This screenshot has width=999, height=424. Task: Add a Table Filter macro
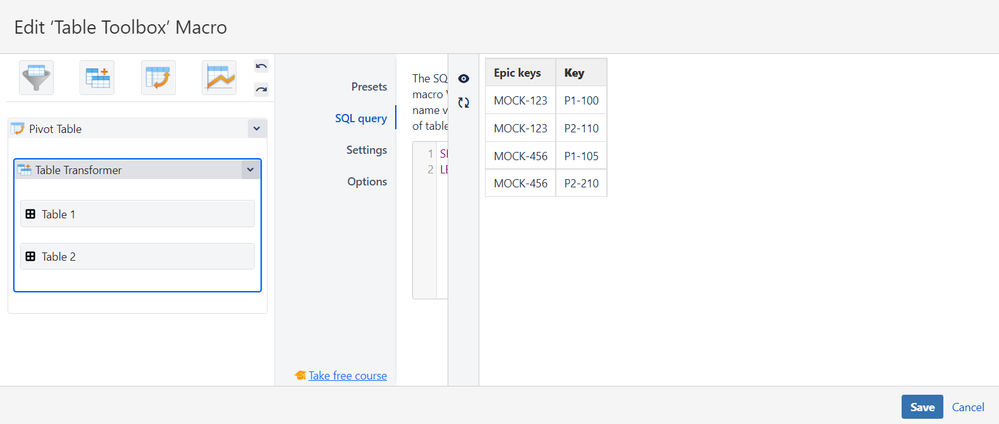click(37, 77)
